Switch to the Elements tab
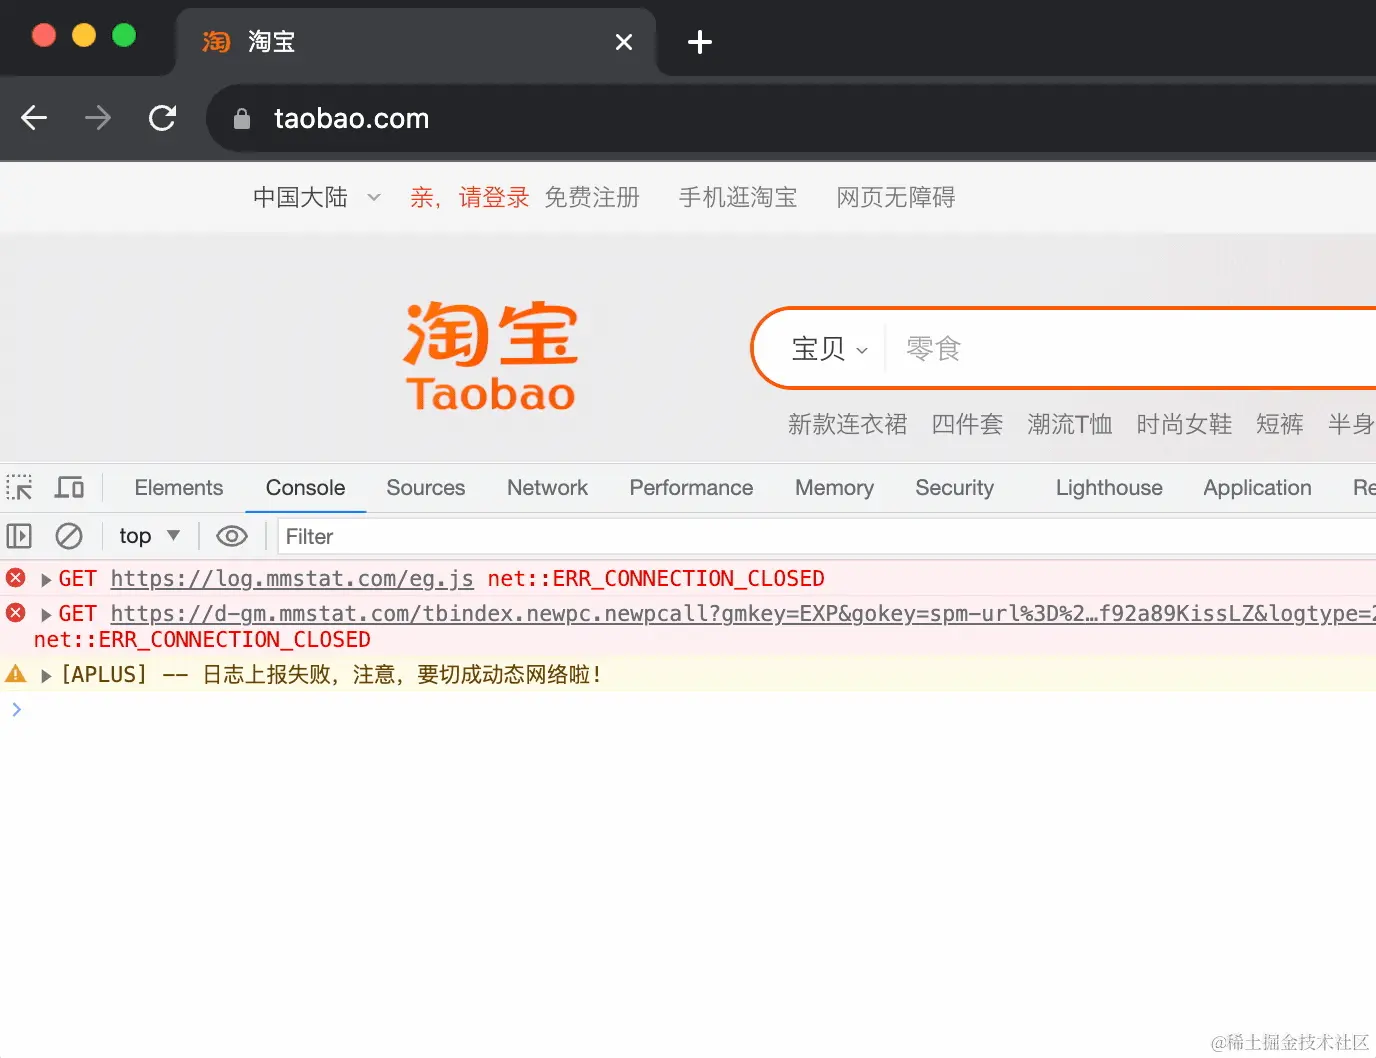Image resolution: width=1376 pixels, height=1058 pixels. 179,487
